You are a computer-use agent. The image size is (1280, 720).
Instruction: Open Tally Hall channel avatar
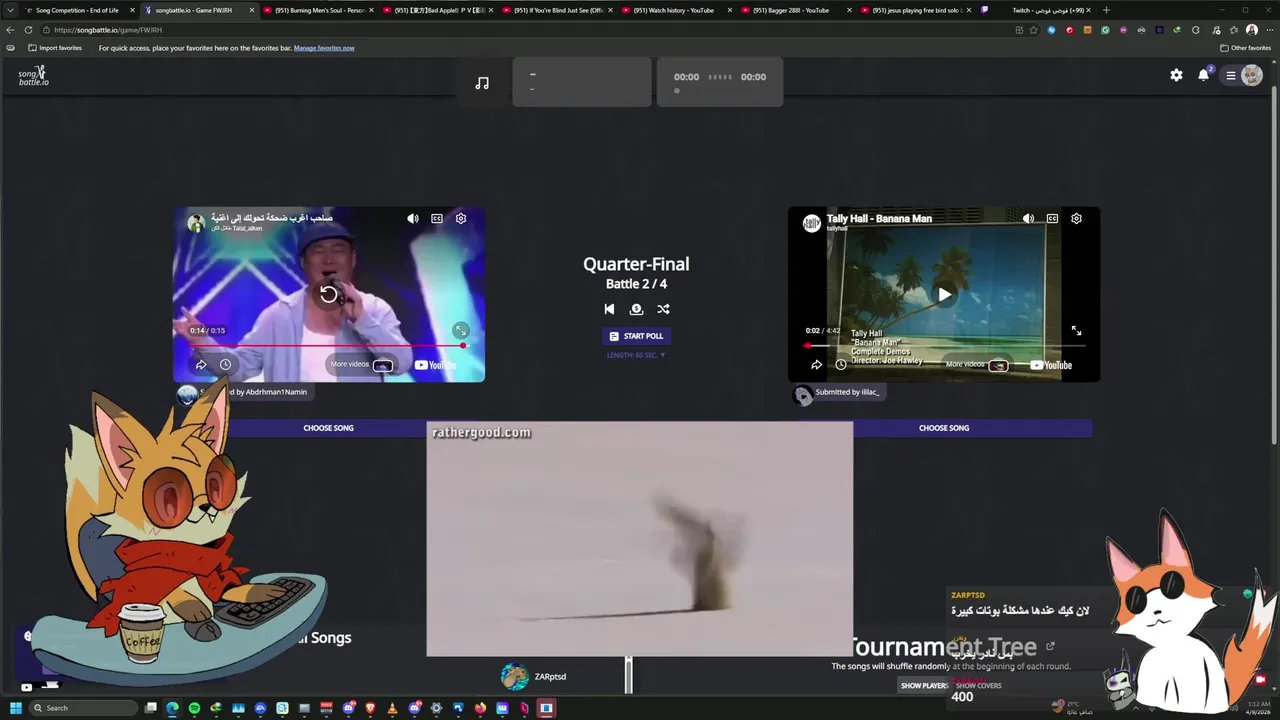click(x=812, y=223)
